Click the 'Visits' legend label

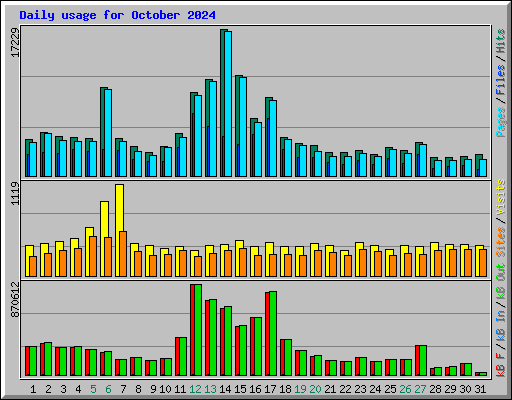501,197
